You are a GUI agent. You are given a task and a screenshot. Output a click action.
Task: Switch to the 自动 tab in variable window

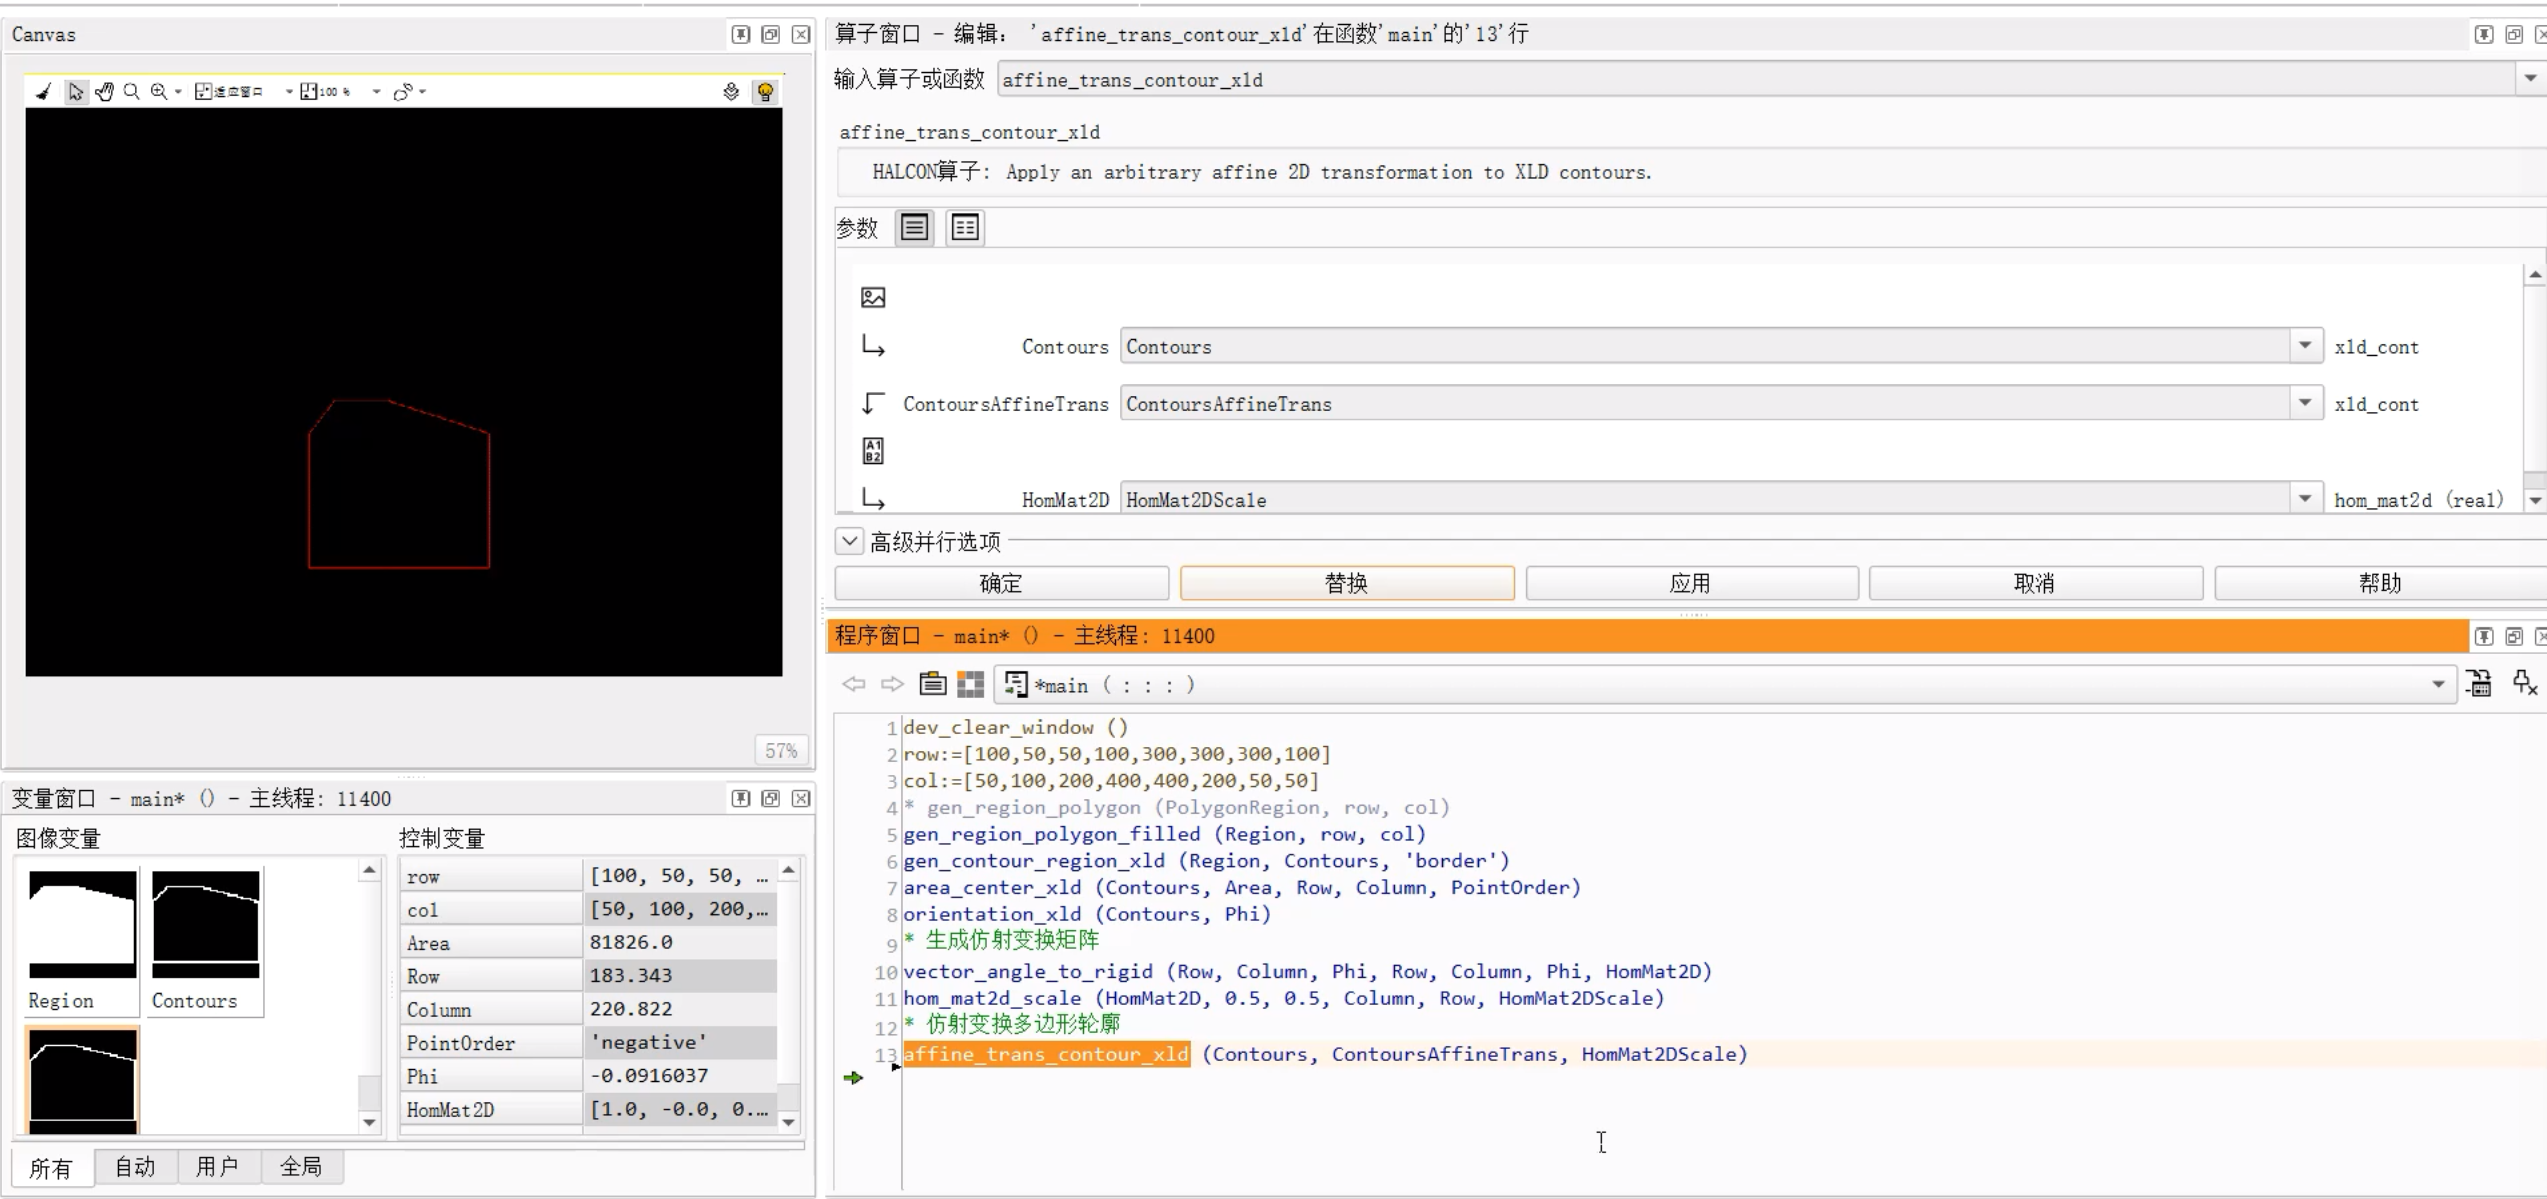pos(135,1166)
